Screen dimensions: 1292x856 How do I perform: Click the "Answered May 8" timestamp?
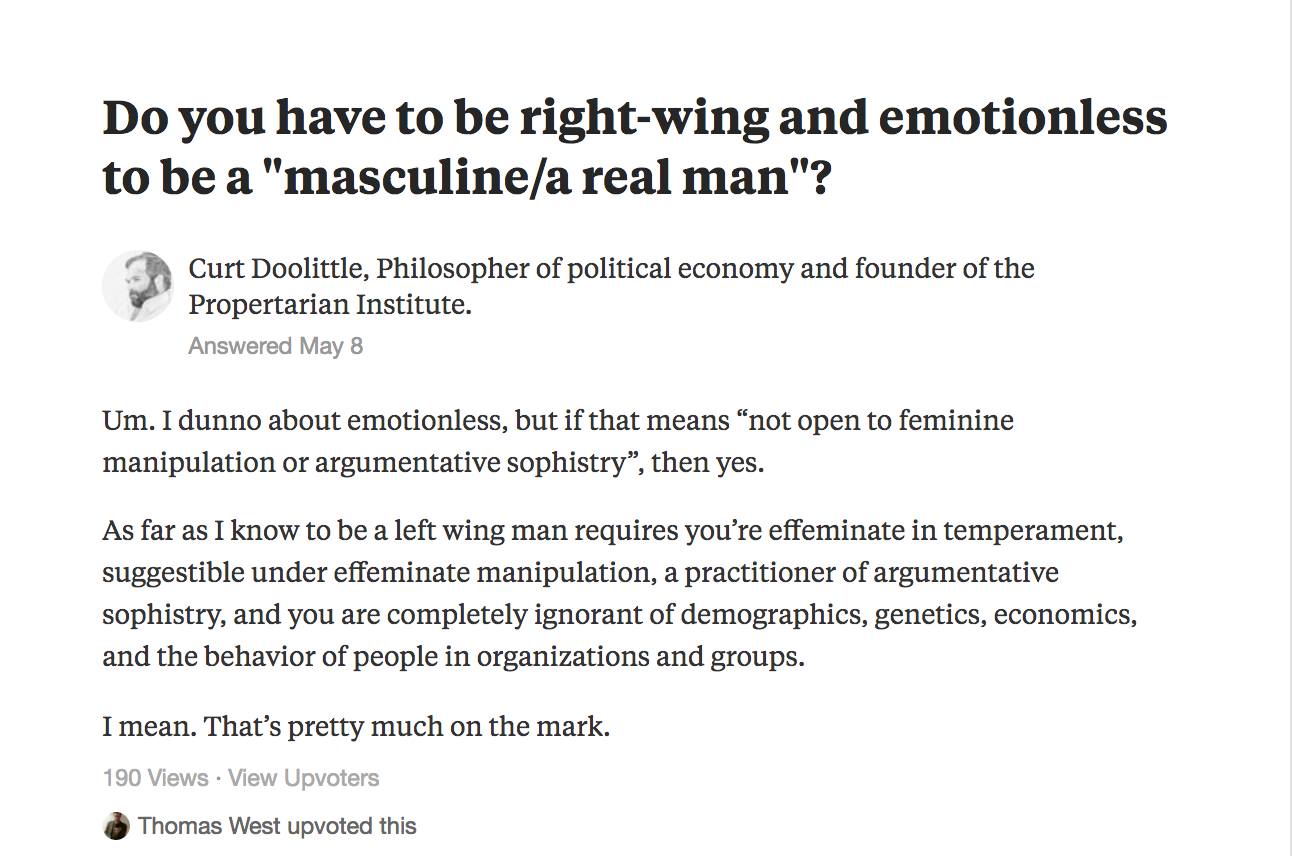[275, 346]
